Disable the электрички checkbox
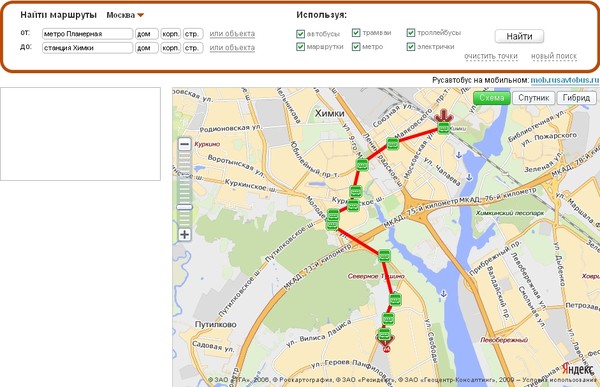 (x=411, y=47)
